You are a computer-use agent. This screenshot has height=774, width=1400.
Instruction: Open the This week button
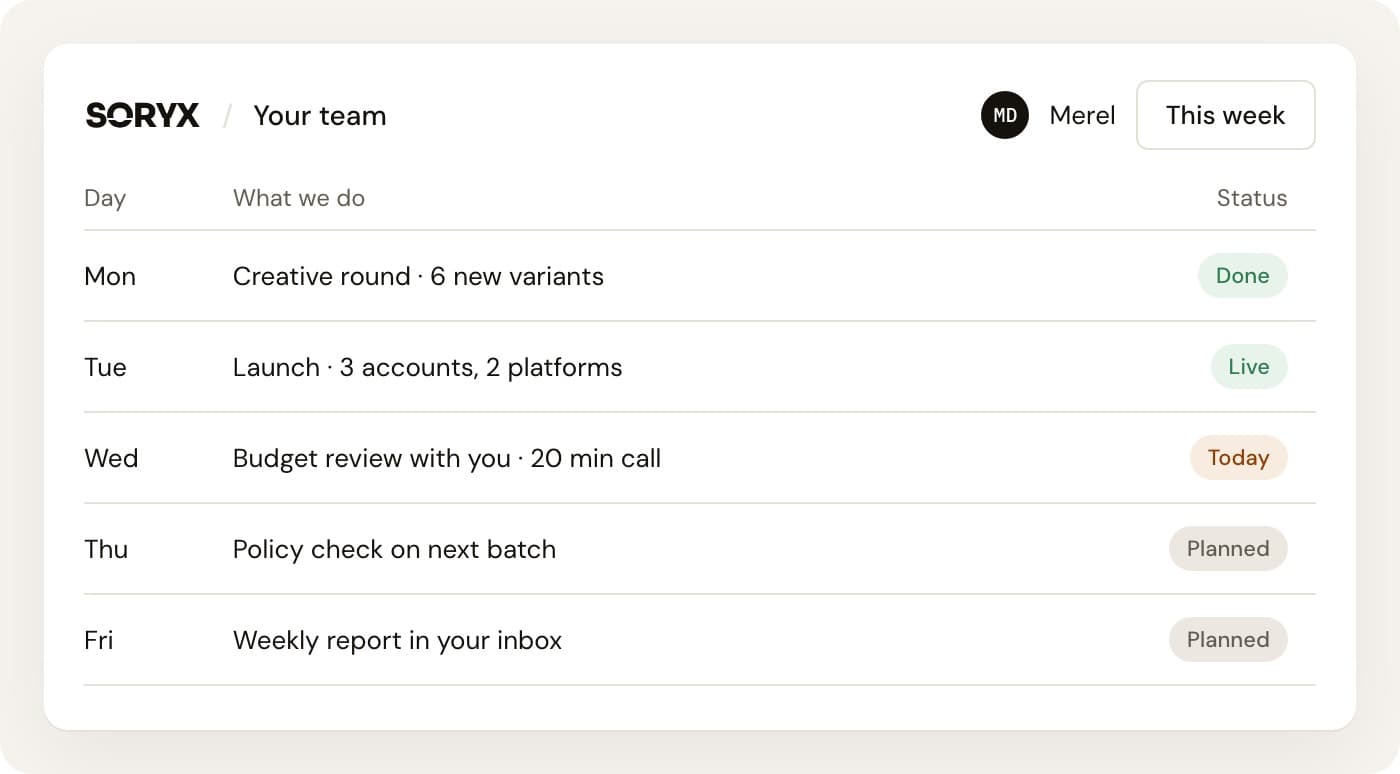(1225, 115)
